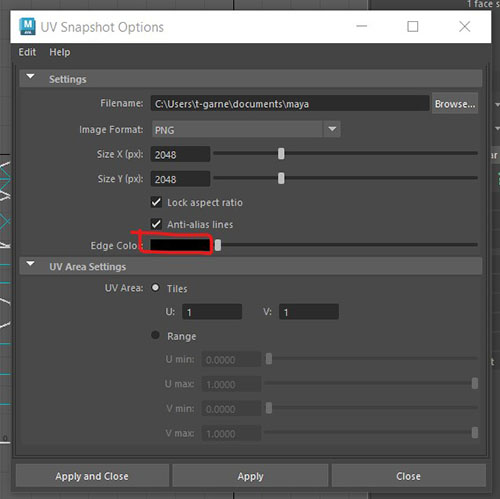Click the Anti-alias lines label
Image resolution: width=500 pixels, height=499 pixels.
pyautogui.click(x=200, y=225)
